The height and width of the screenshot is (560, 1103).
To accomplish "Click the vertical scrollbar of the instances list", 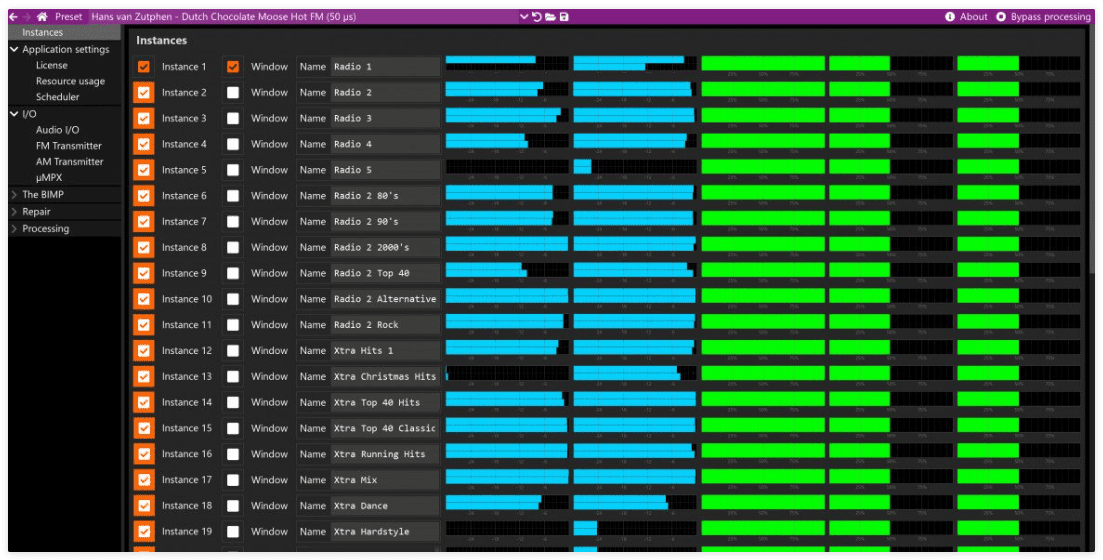I will (x=1091, y=151).
